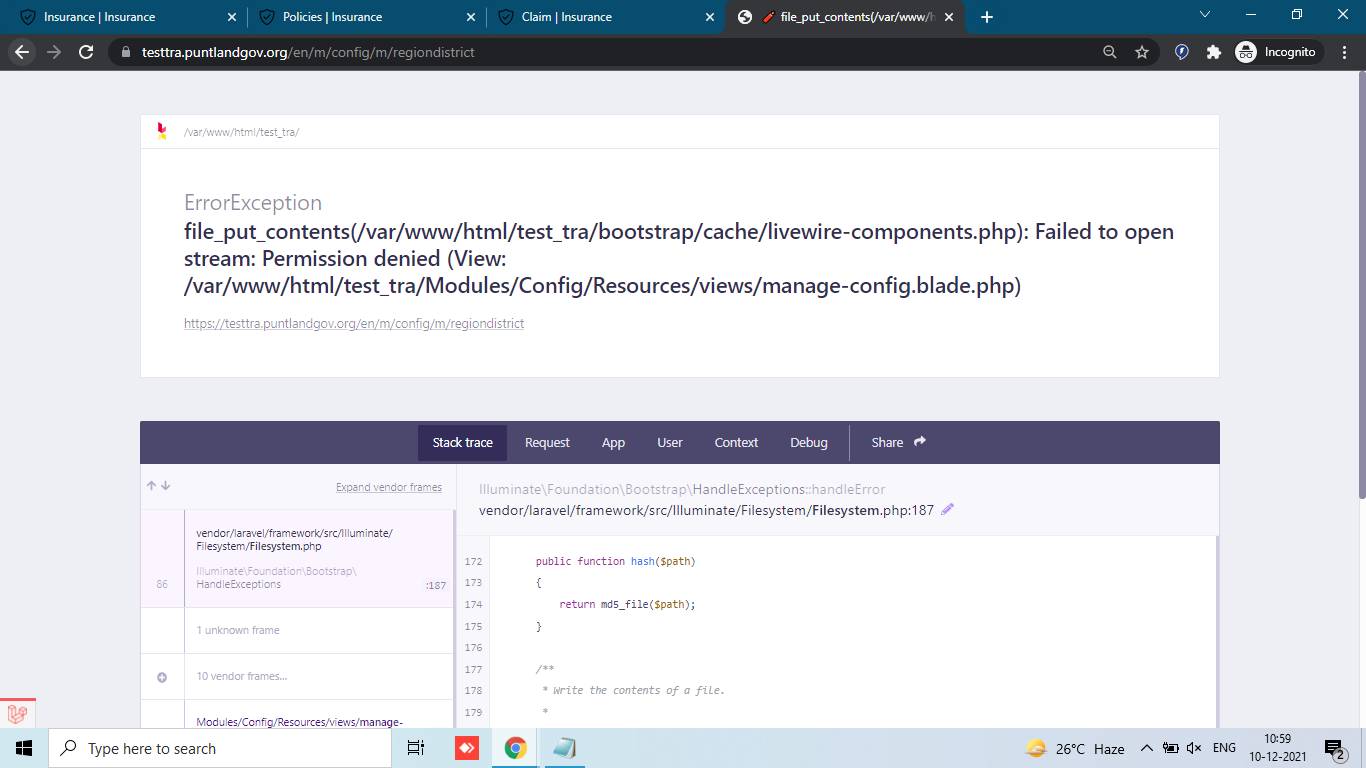Show hidden system tray icons
Viewport: 1366px width, 768px height.
(x=1146, y=748)
